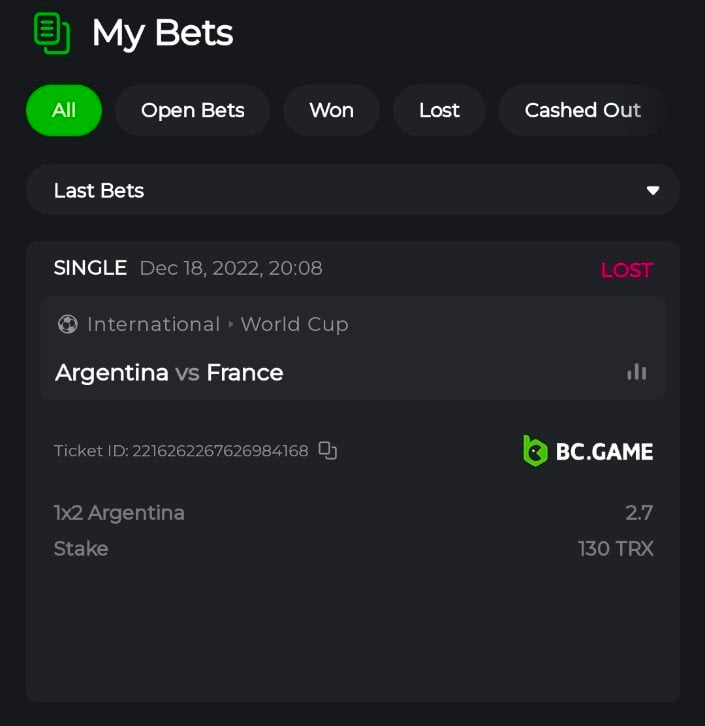Click the soccer ball sport icon
Image resolution: width=705 pixels, height=726 pixels.
[68, 324]
